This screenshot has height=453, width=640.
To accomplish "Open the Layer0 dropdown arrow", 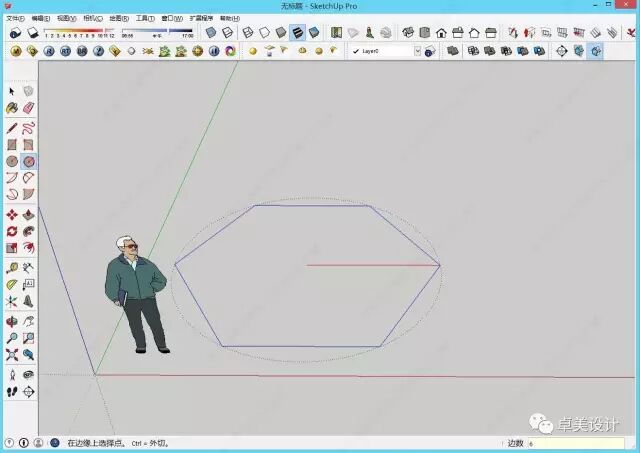I will 417,51.
